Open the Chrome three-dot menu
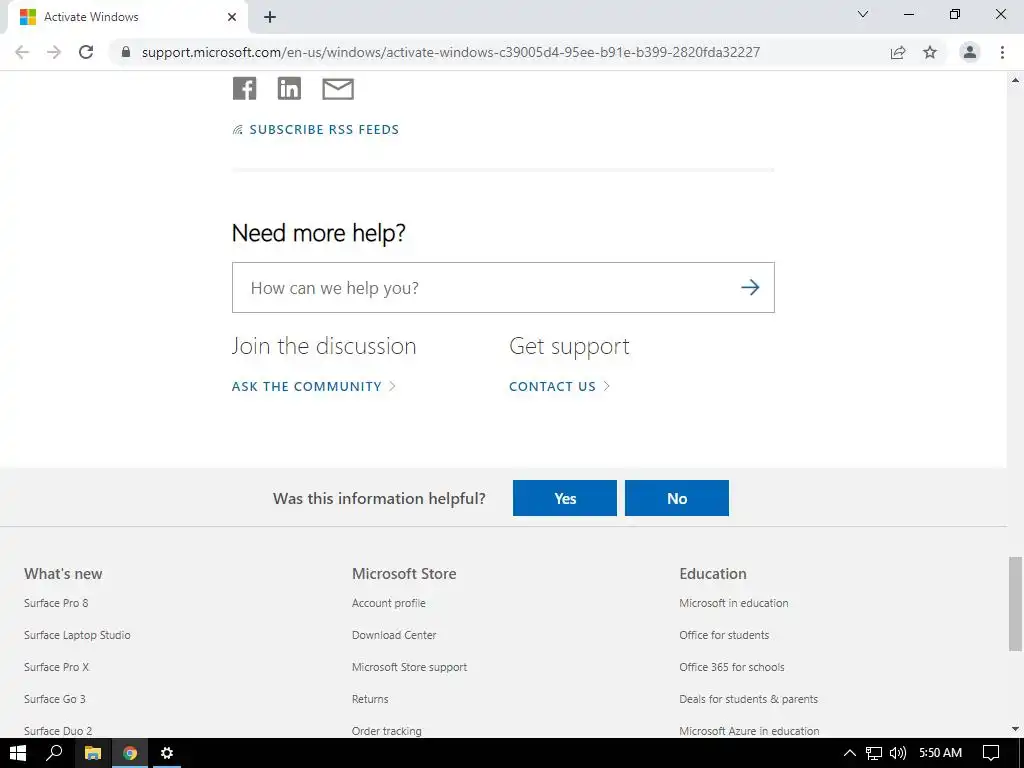Screen dimensions: 1024x768 (1002, 52)
